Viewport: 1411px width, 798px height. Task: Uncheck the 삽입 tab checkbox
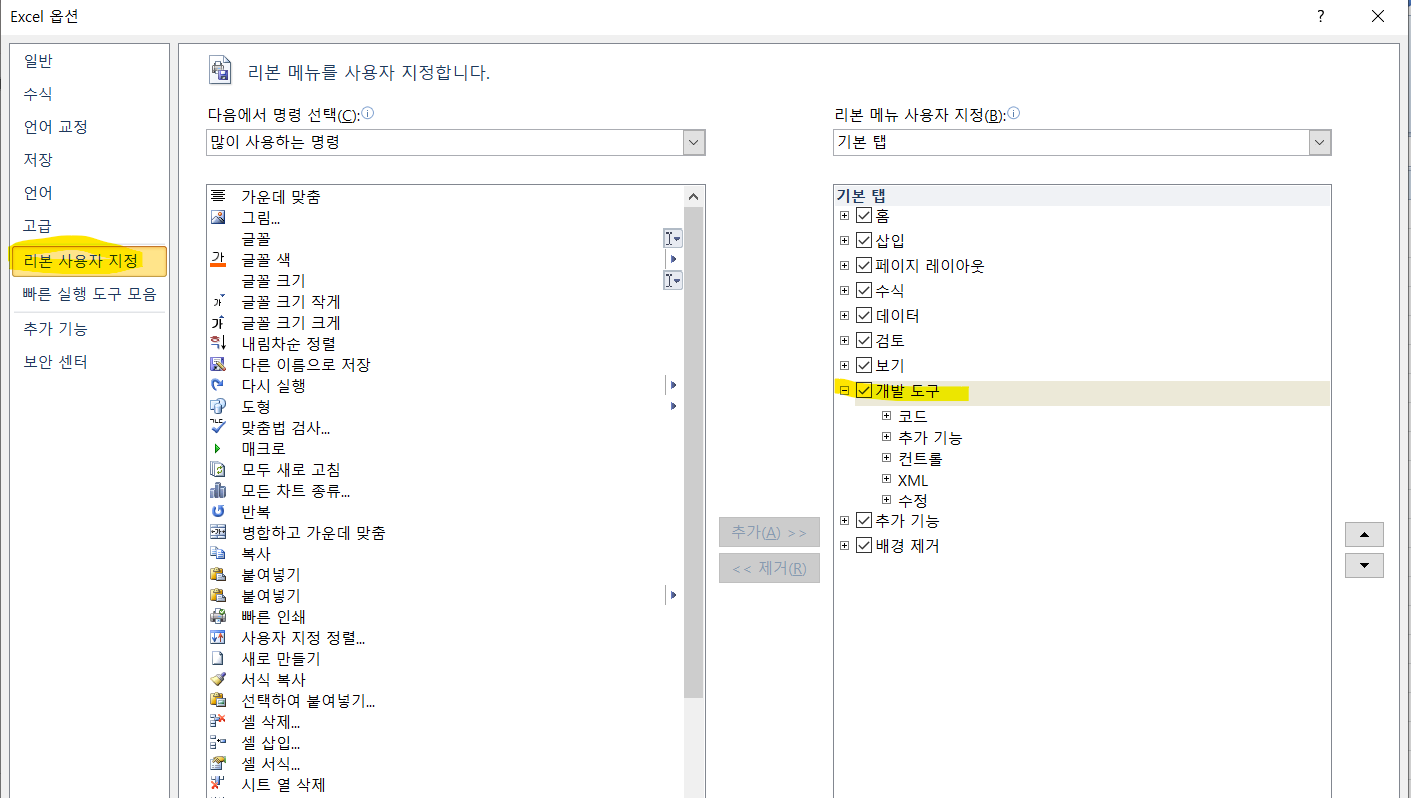point(864,240)
